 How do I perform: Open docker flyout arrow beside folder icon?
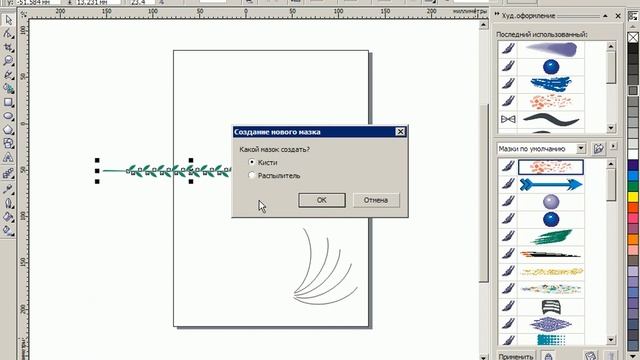point(613,146)
